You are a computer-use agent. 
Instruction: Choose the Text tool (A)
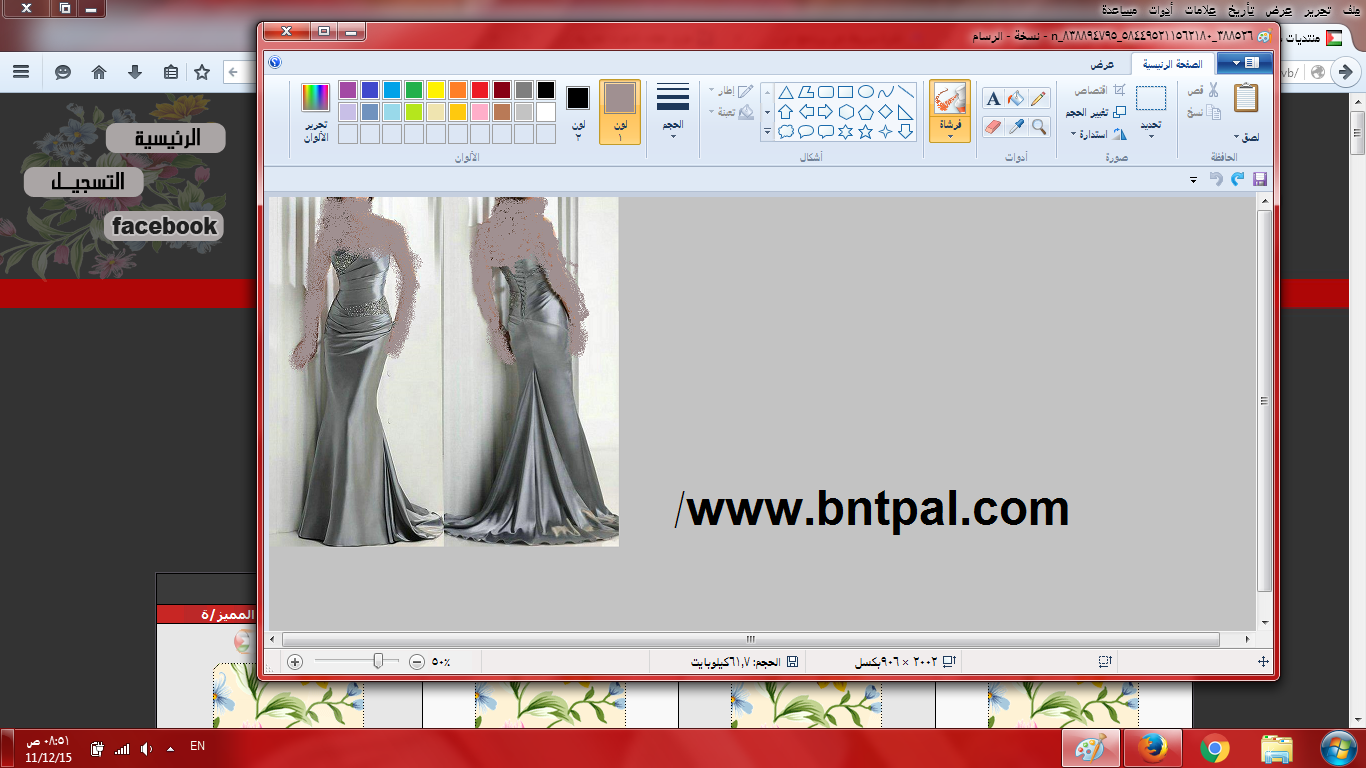(993, 98)
